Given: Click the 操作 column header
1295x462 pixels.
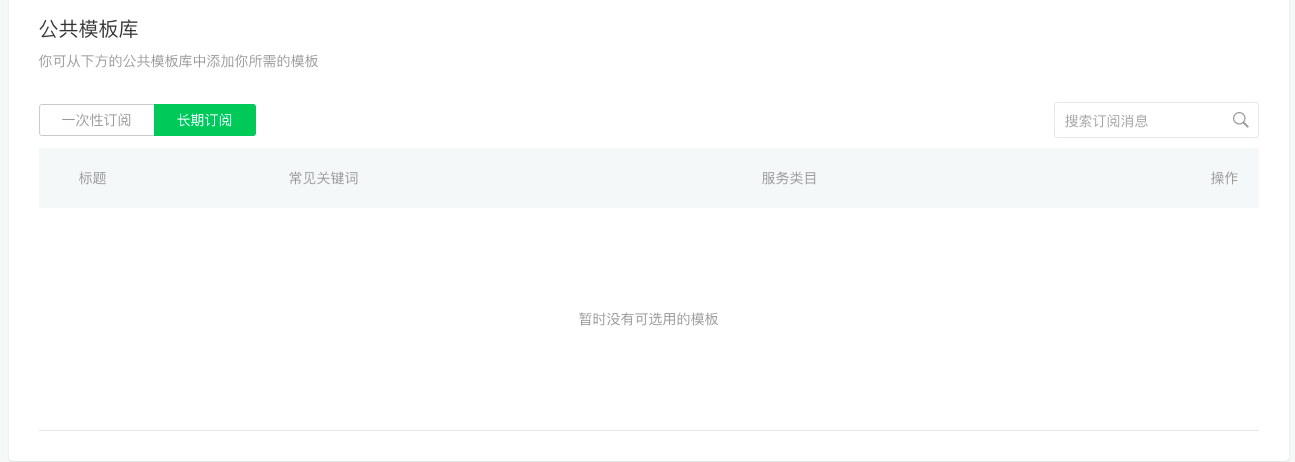Looking at the screenshot, I should point(1224,178).
